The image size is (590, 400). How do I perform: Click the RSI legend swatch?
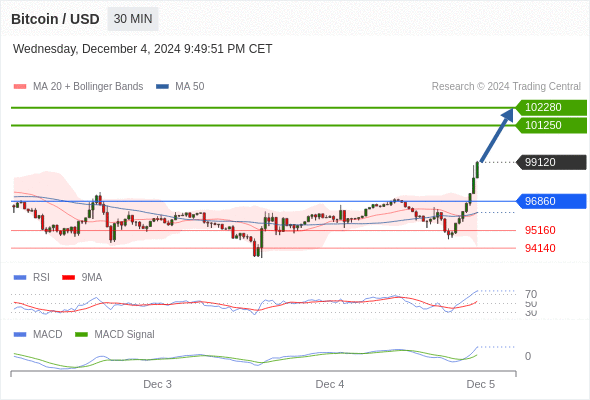(20, 278)
